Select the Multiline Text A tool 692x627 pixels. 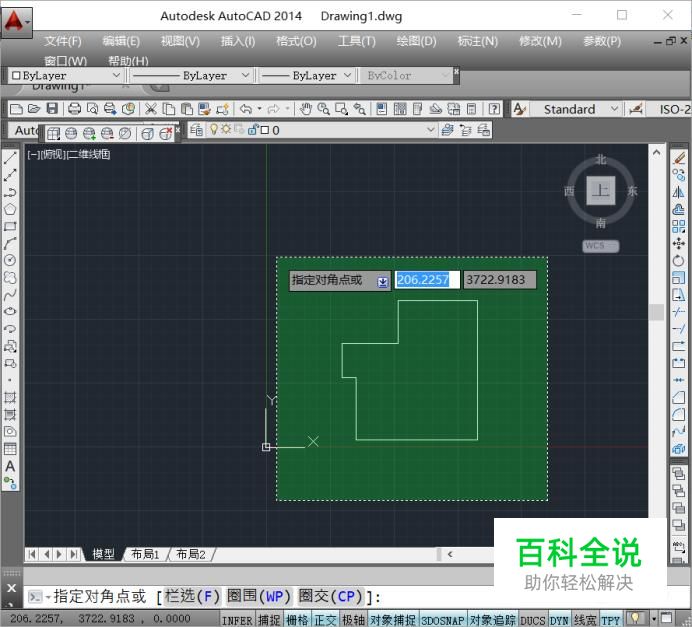coord(10,466)
